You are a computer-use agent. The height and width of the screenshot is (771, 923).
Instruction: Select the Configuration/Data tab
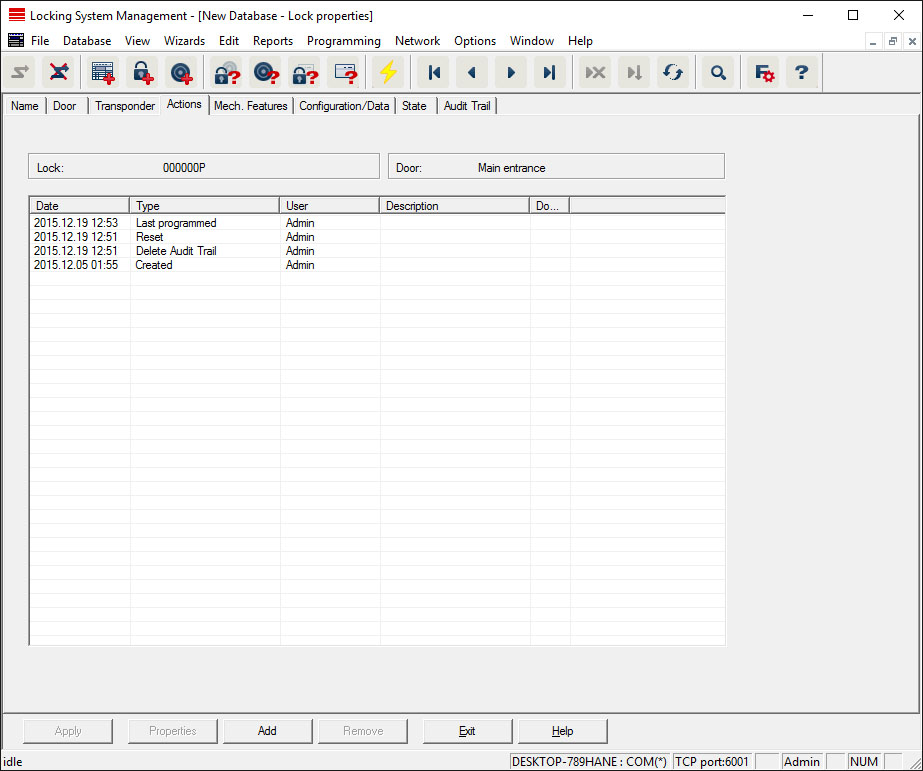pyautogui.click(x=344, y=106)
